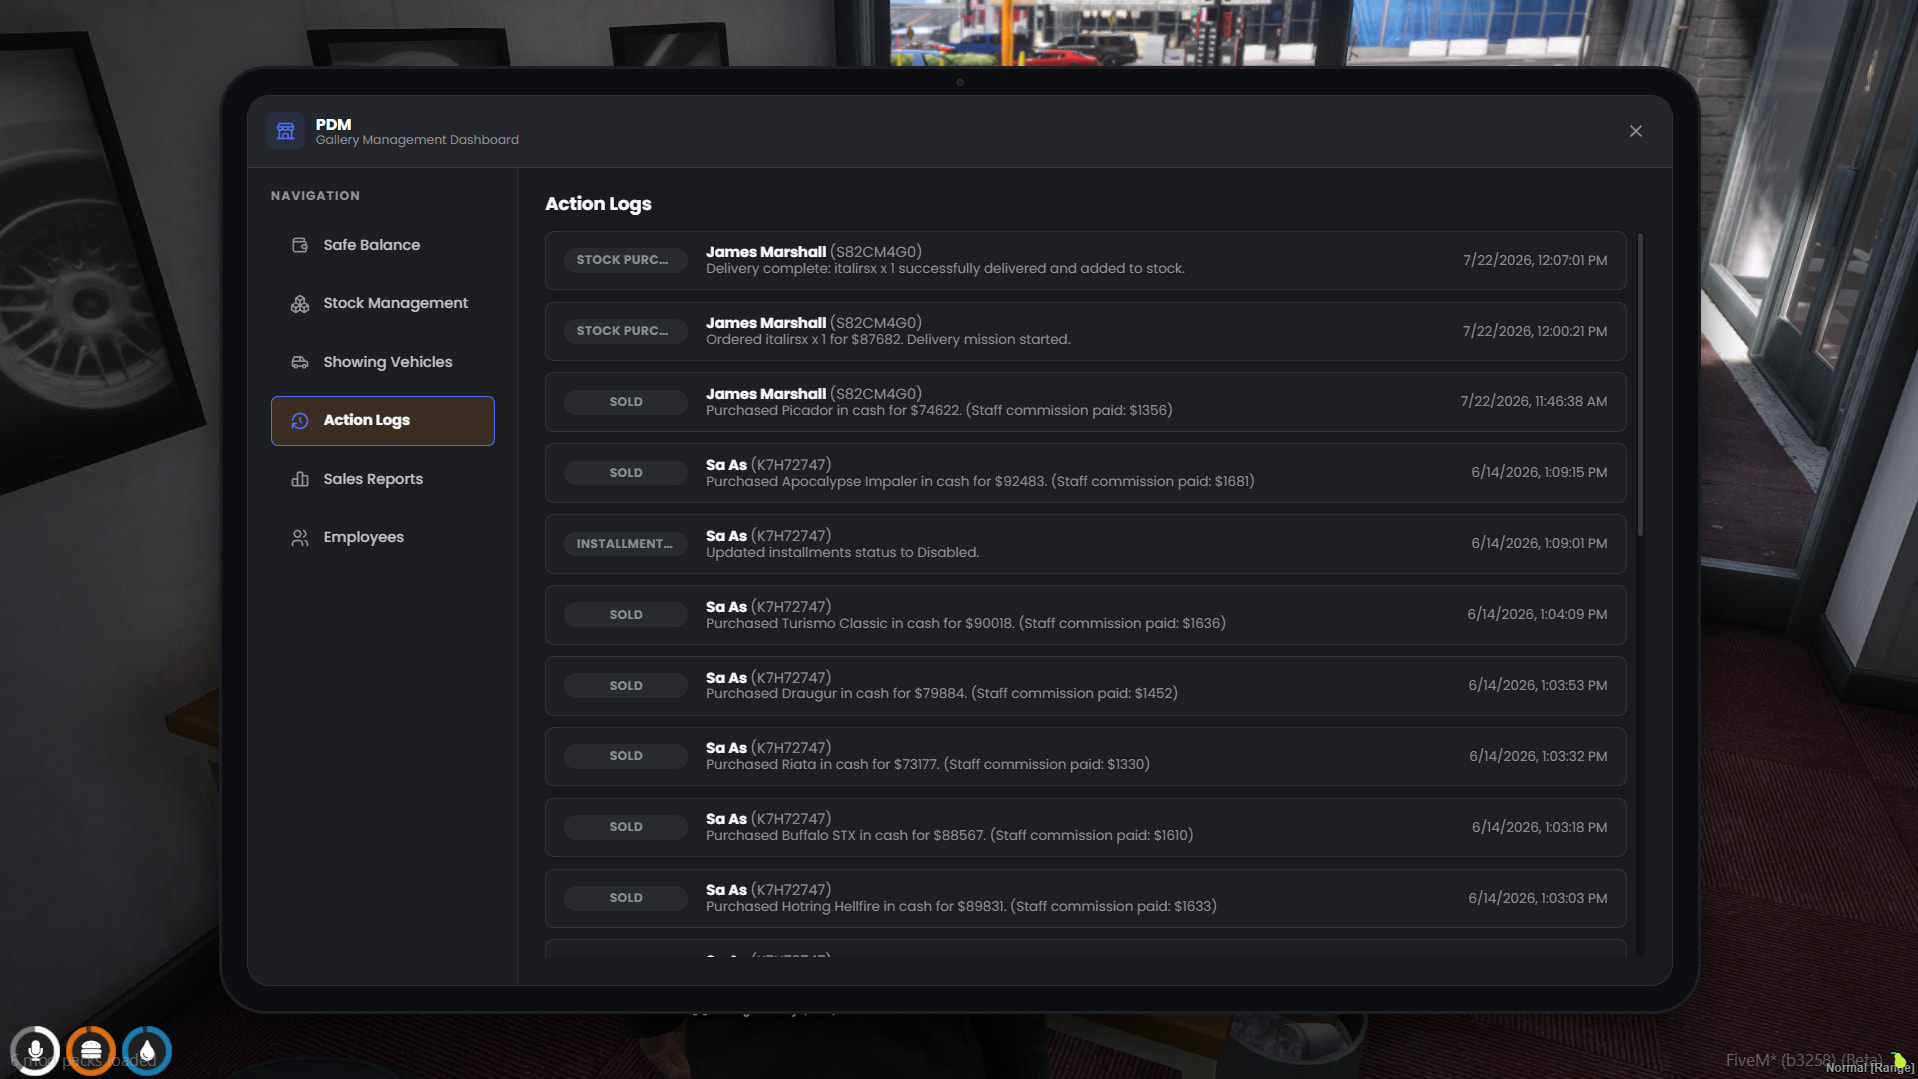The width and height of the screenshot is (1918, 1079).
Task: Click timestamp 7/22/2026, 11:46:38 AM
Action: click(1534, 402)
